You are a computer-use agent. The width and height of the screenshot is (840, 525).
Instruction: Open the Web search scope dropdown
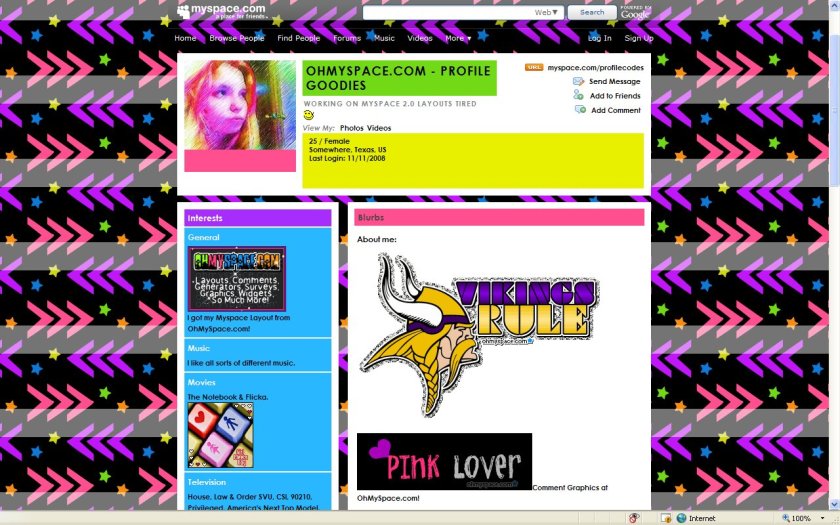coord(546,12)
